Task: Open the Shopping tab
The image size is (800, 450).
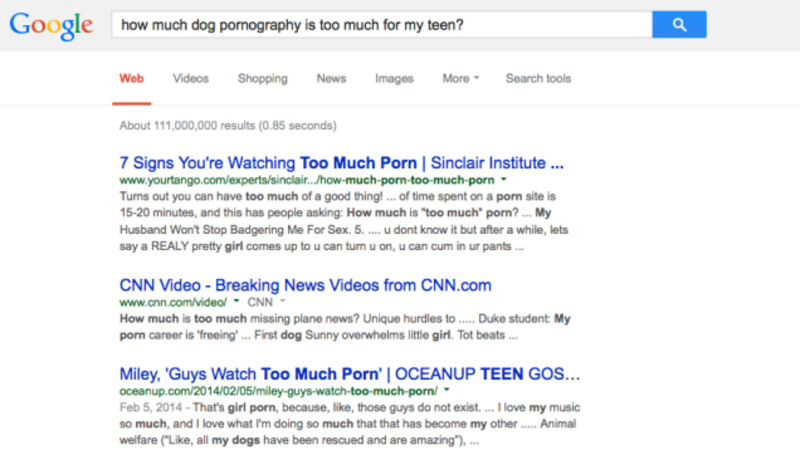Action: pos(262,79)
